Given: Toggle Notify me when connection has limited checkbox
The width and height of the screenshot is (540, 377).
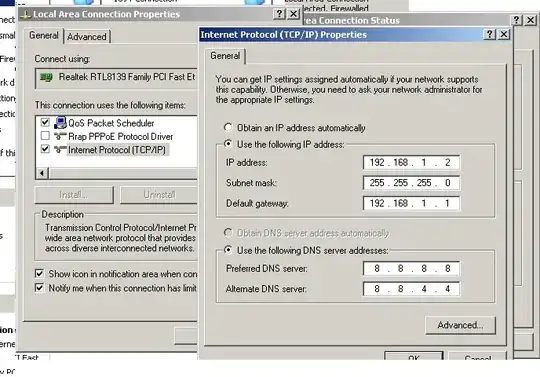Looking at the screenshot, I should [x=39, y=287].
